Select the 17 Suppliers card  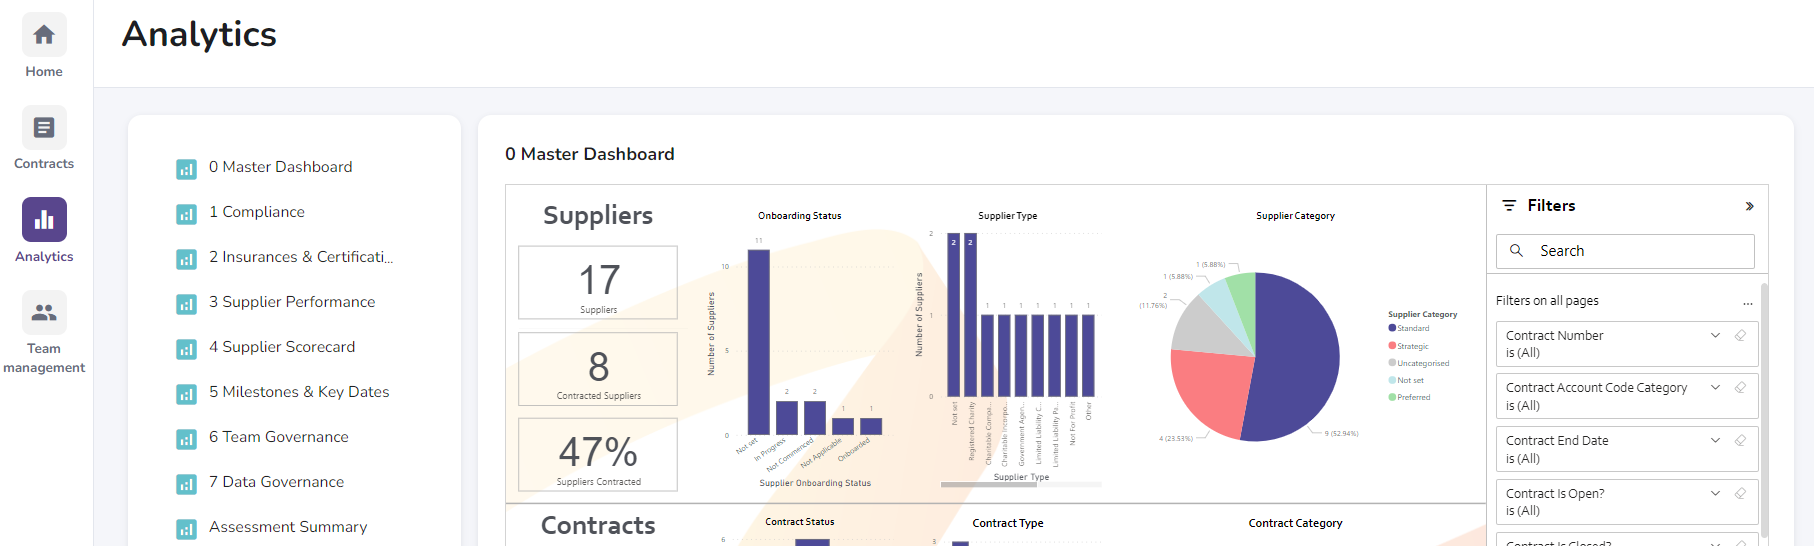pyautogui.click(x=598, y=283)
